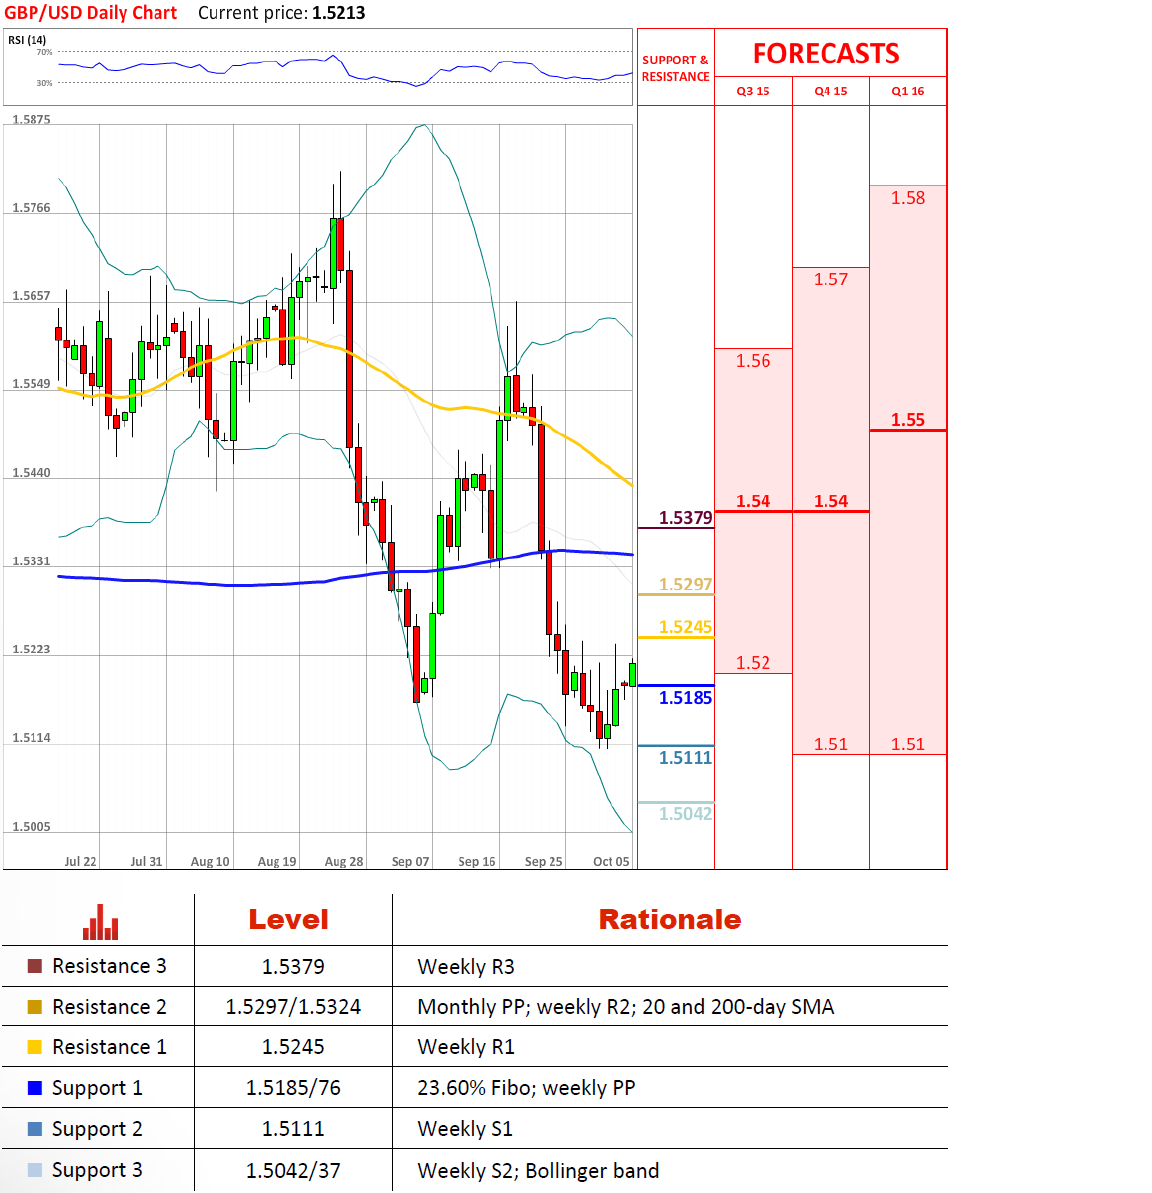
Task: Select the Resistance 2 row label
Action: coord(109,1007)
